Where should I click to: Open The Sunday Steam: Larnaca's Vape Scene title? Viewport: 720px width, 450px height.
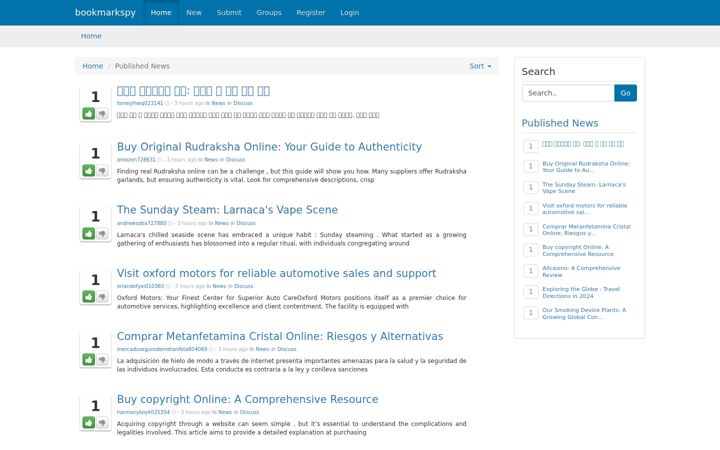(x=227, y=210)
